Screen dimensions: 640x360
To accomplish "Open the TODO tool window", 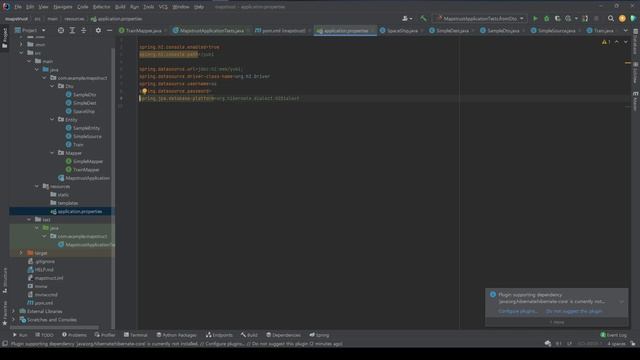I will pyautogui.click(x=44, y=335).
